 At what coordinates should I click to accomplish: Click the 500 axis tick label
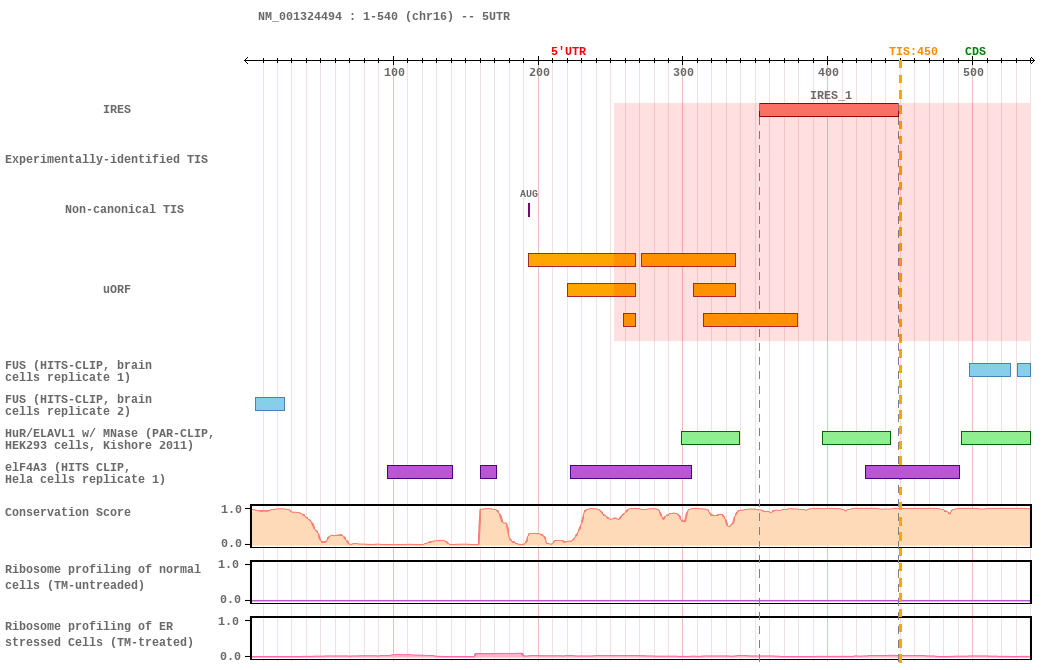(x=973, y=72)
